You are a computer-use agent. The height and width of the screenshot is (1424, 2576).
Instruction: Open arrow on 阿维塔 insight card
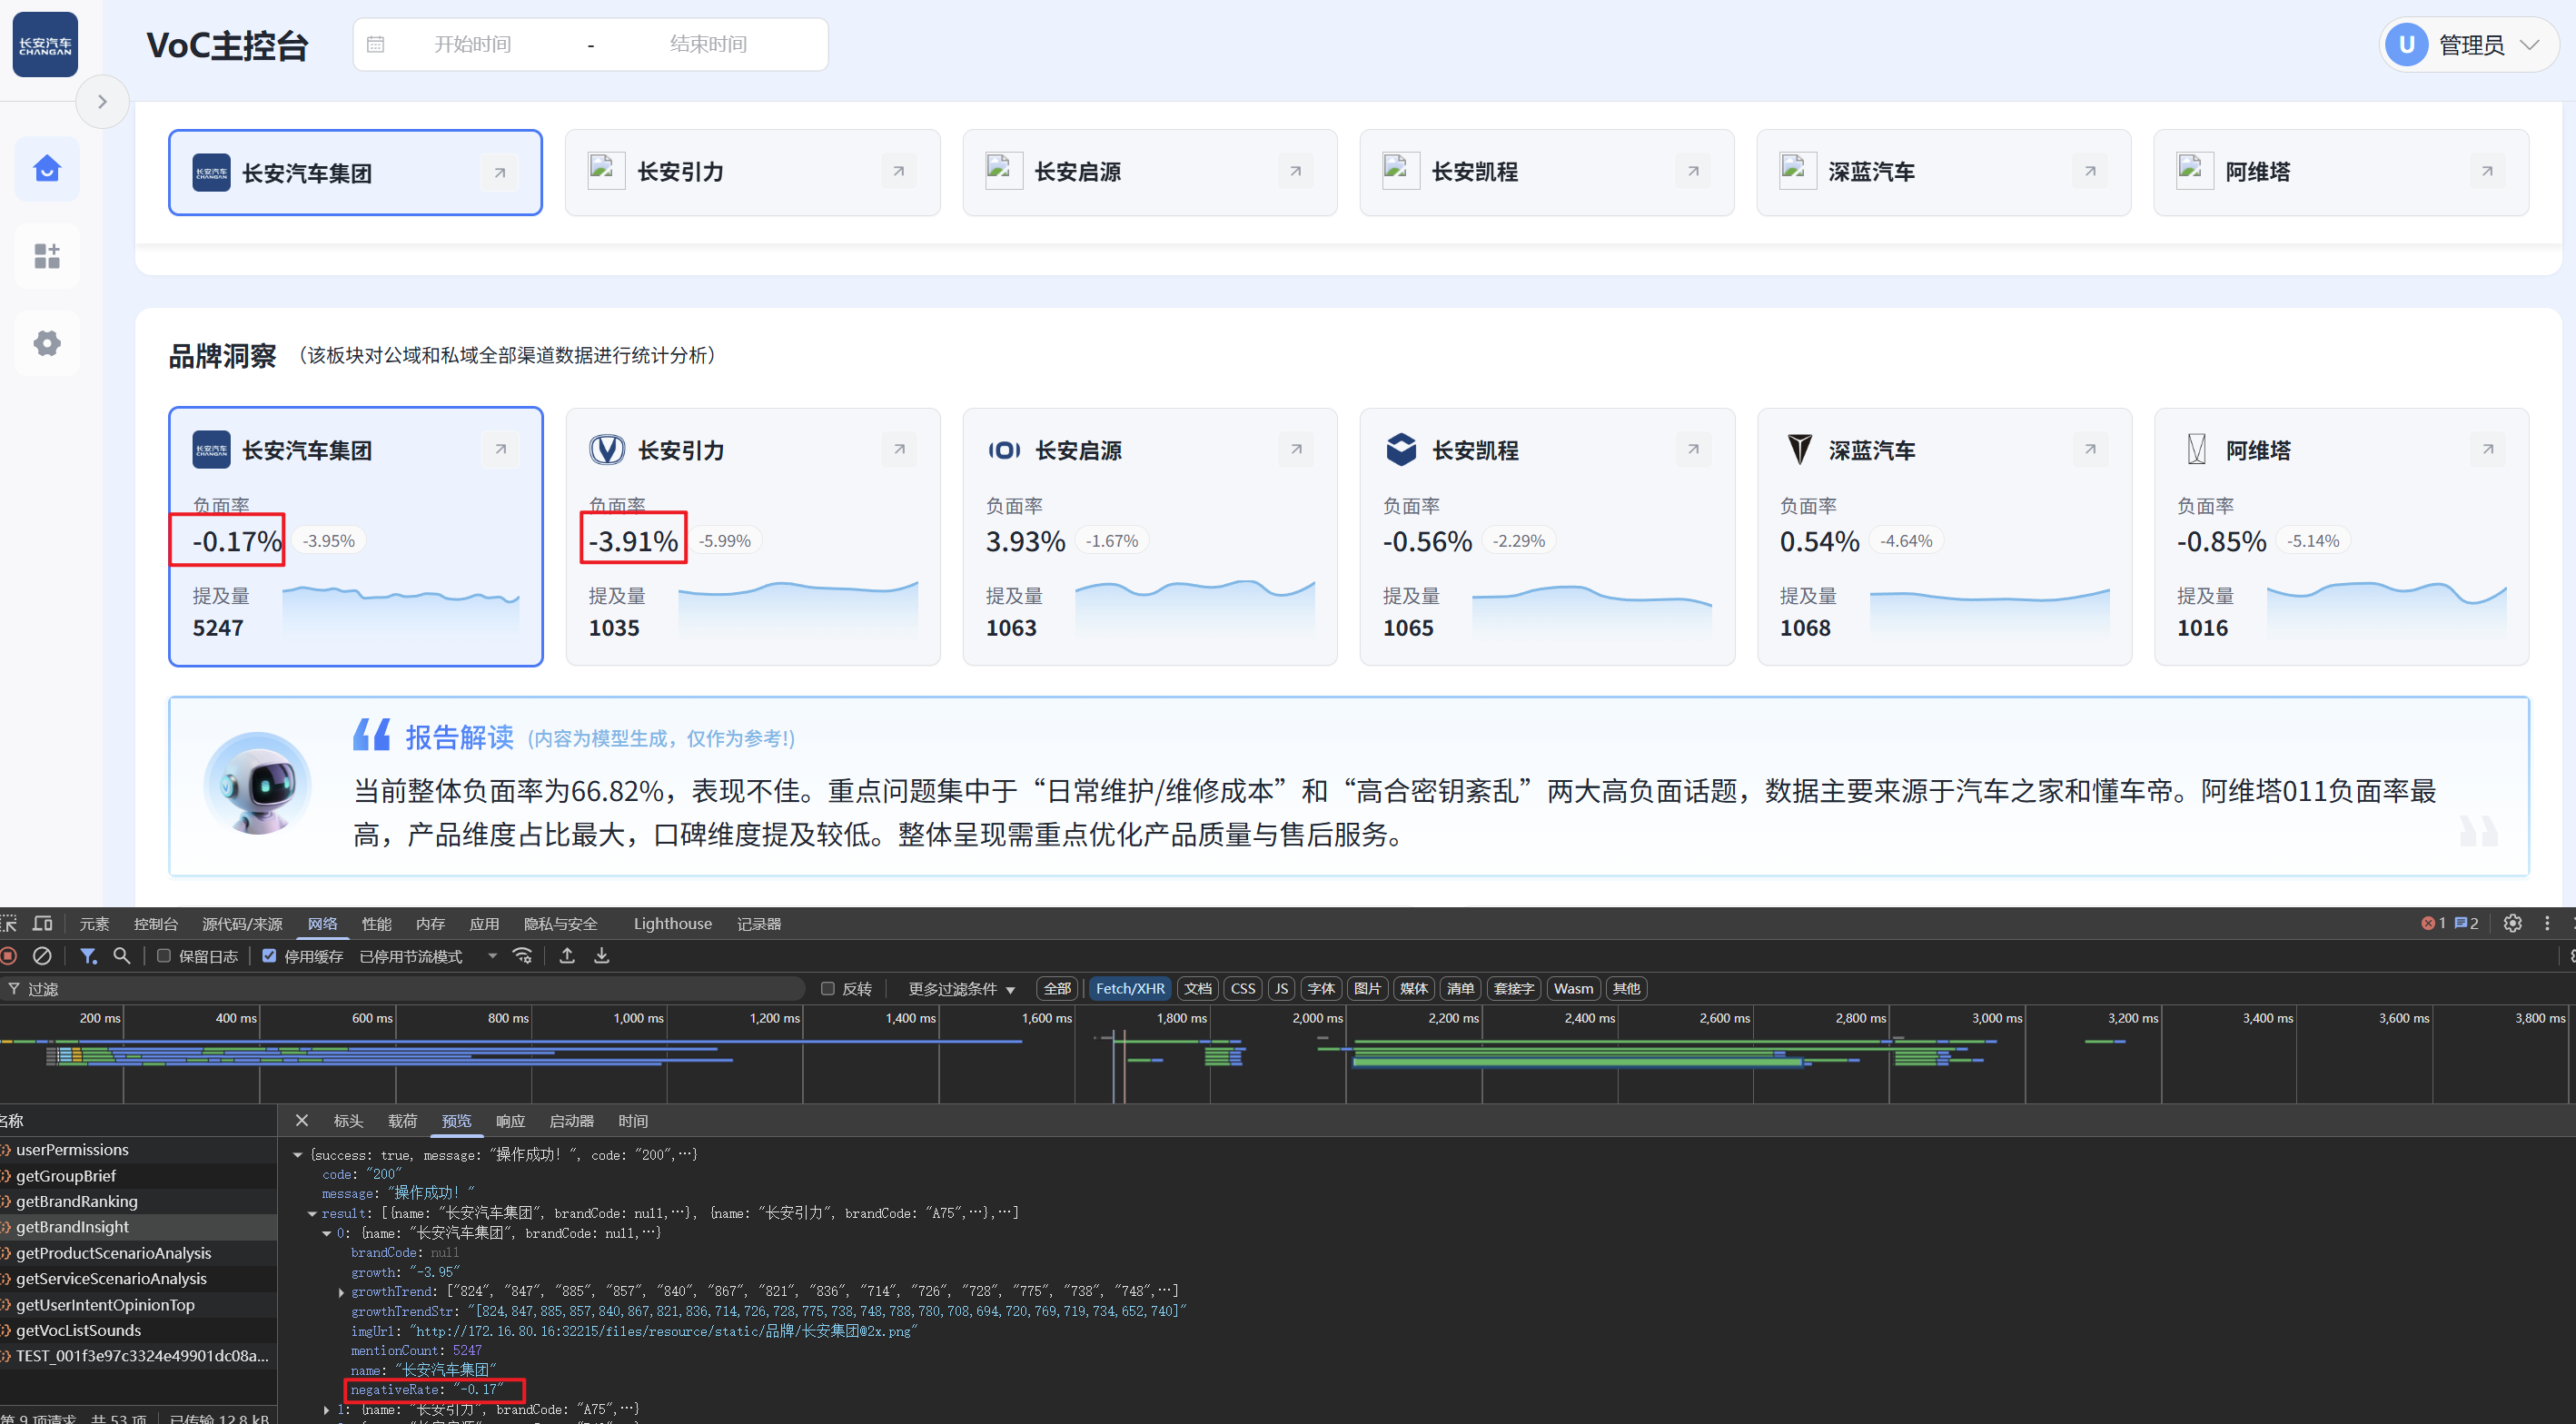click(2488, 449)
